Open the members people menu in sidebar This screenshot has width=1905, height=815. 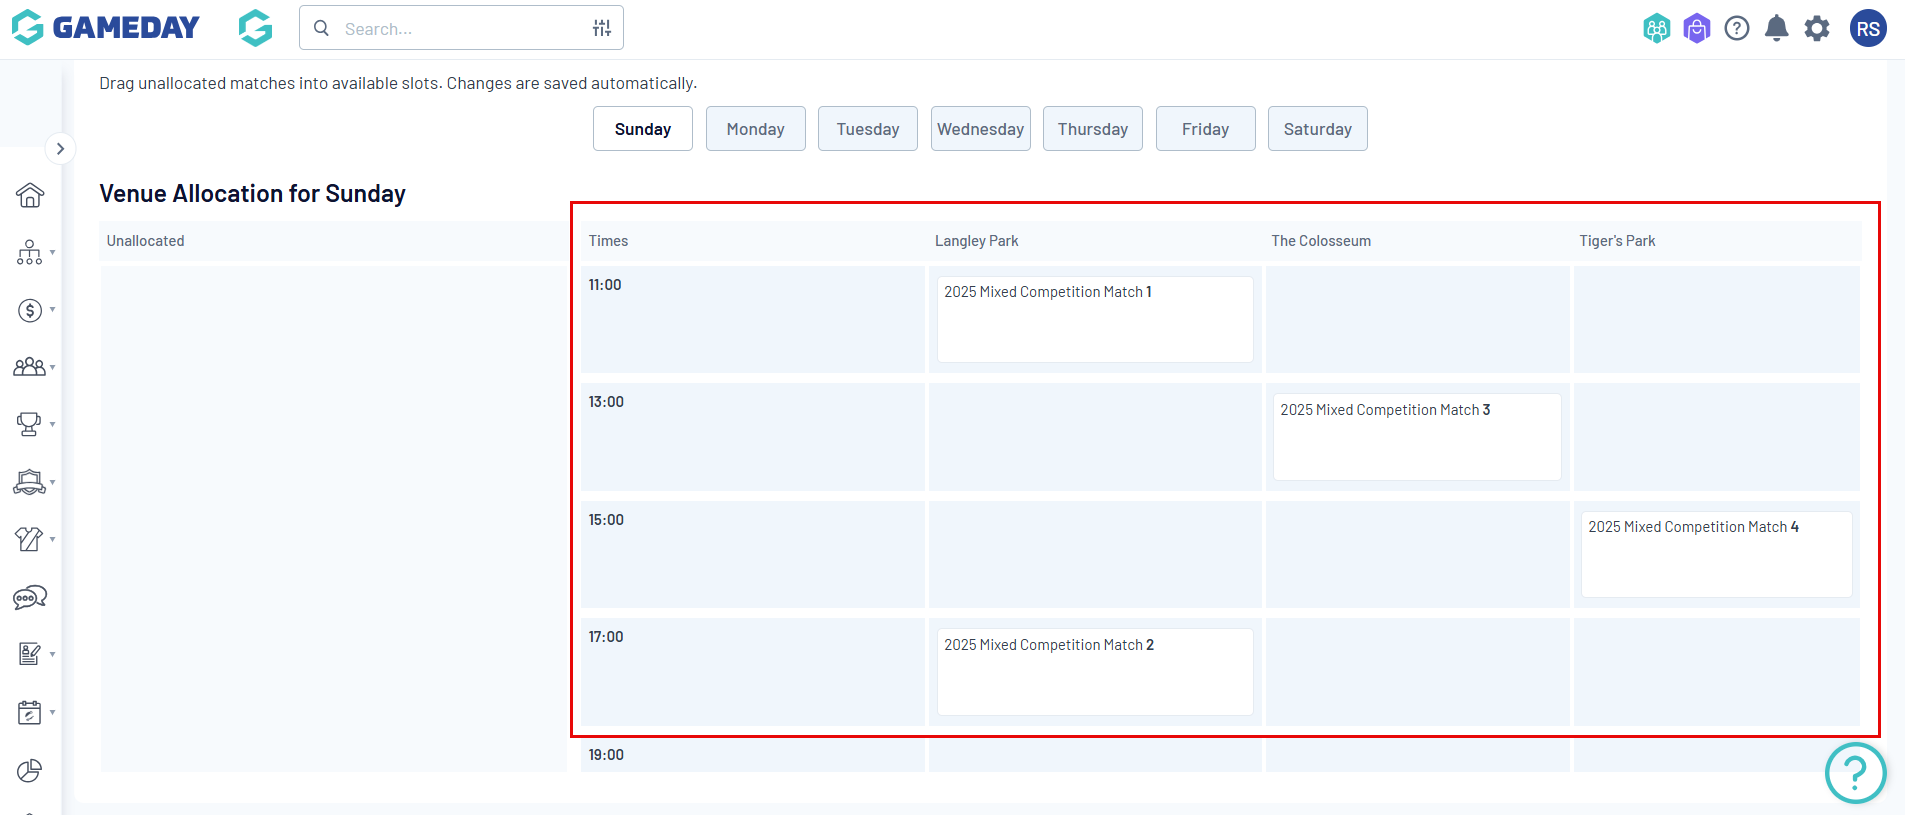[x=30, y=367]
